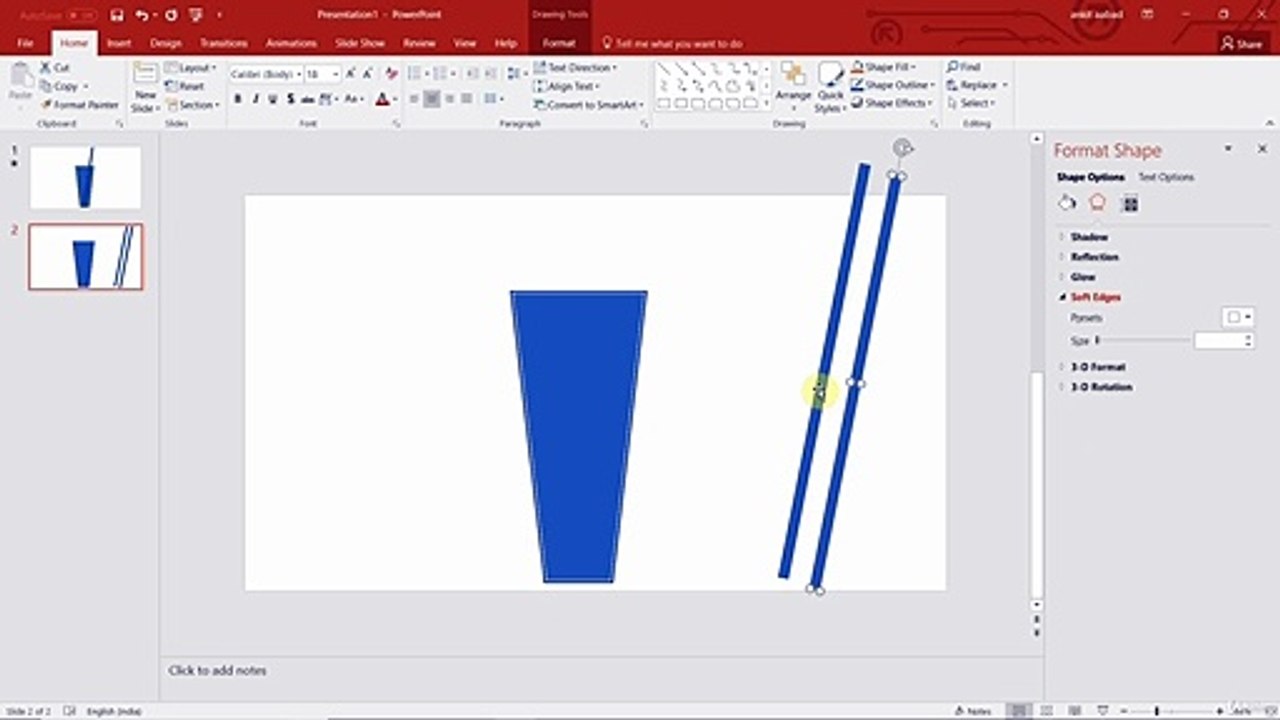1280x720 pixels.
Task: Click the Replace button
Action: (x=976, y=85)
